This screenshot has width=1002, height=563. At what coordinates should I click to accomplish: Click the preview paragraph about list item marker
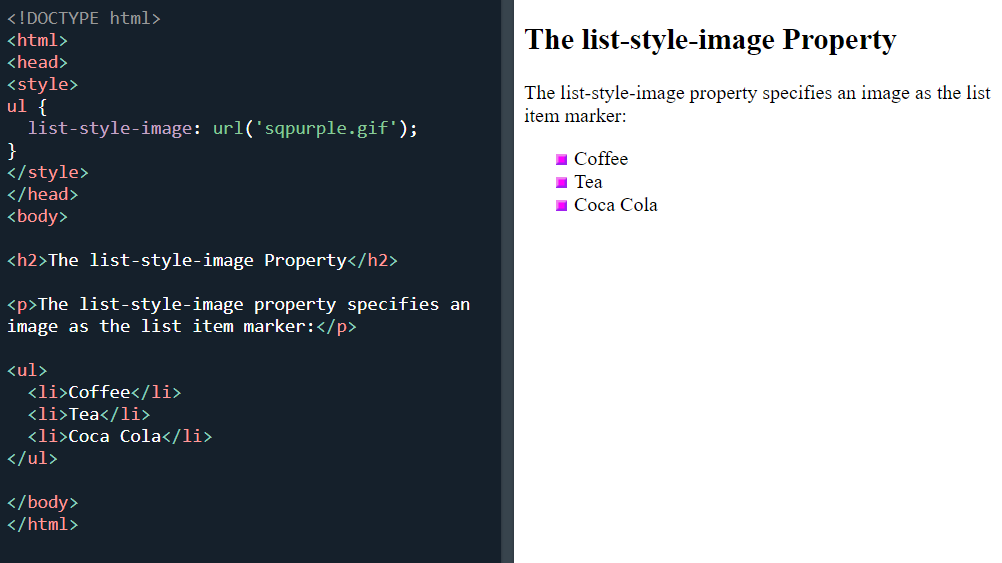757,104
